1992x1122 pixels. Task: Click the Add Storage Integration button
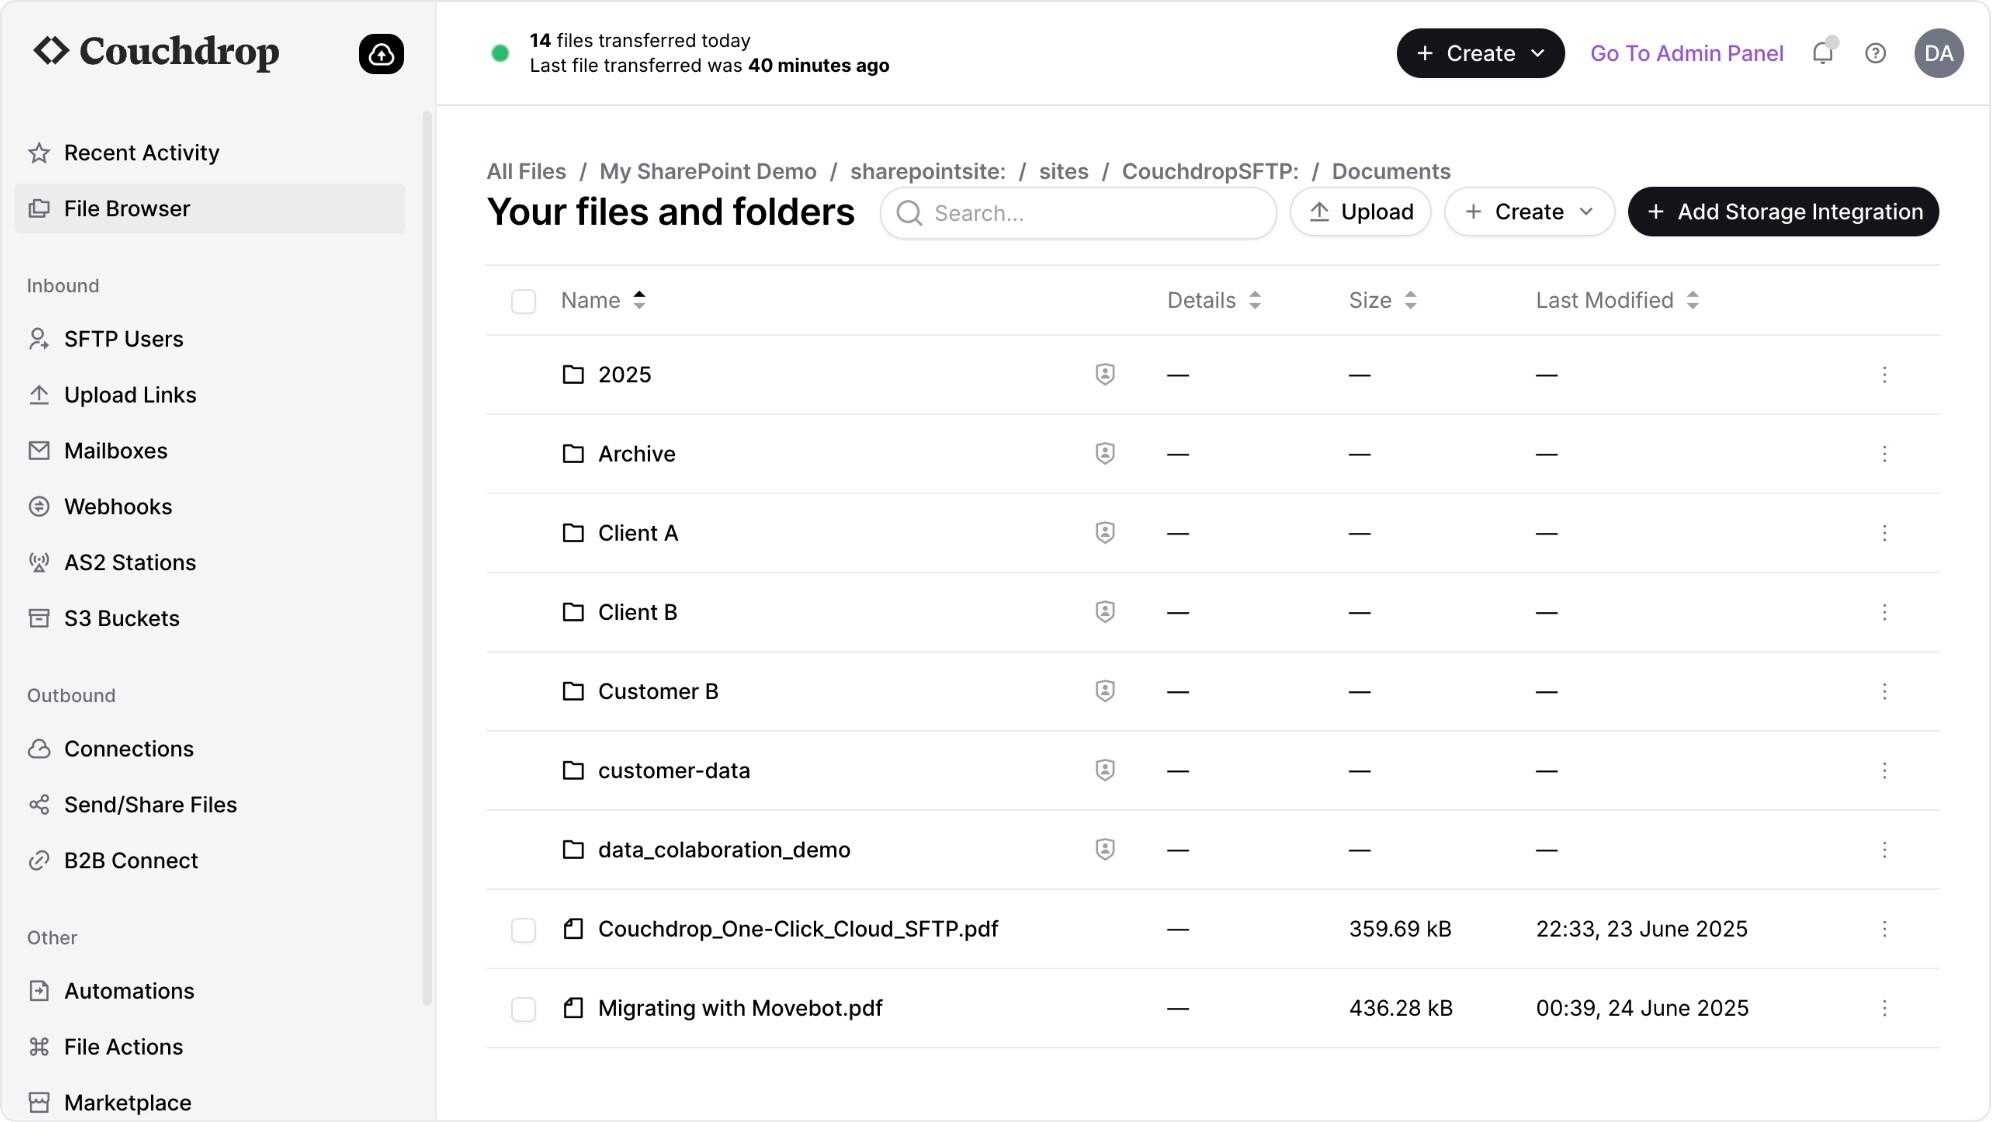tap(1783, 211)
